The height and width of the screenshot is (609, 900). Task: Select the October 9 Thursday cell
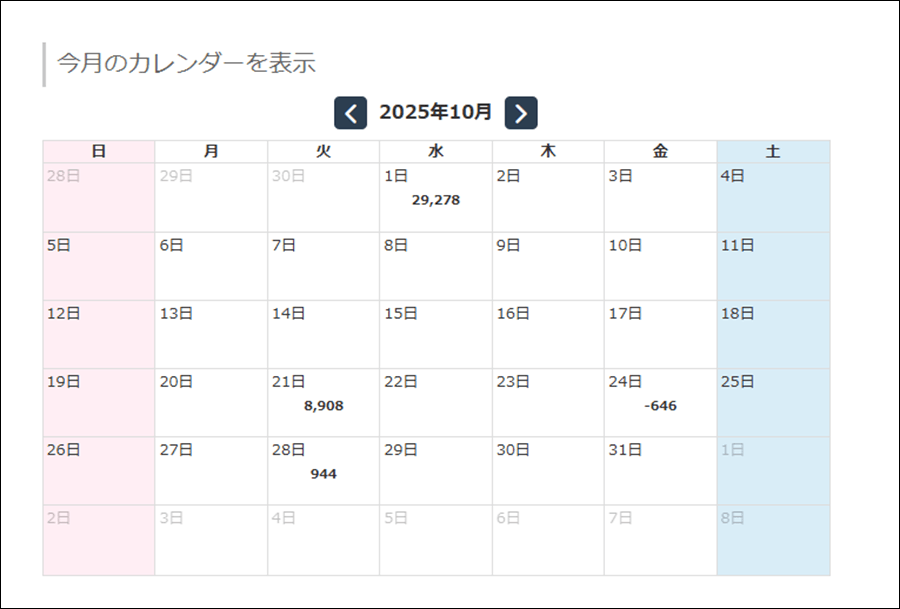548,266
